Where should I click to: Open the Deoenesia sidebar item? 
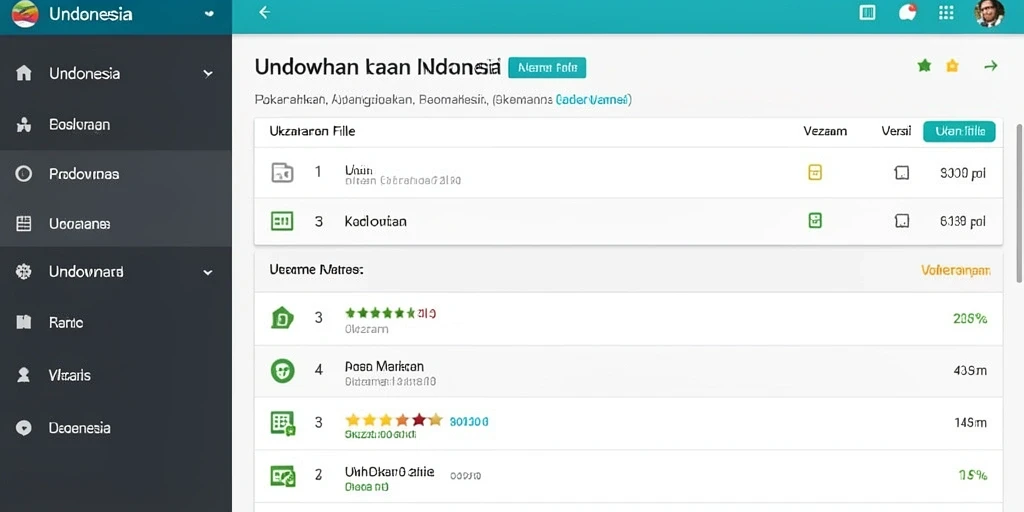point(79,428)
